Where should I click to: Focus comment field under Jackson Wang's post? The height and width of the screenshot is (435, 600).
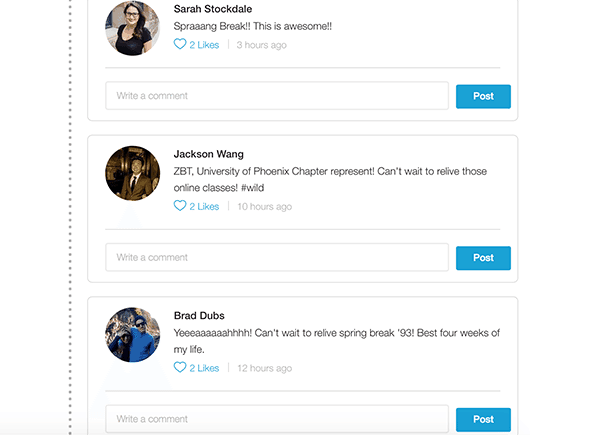277,257
